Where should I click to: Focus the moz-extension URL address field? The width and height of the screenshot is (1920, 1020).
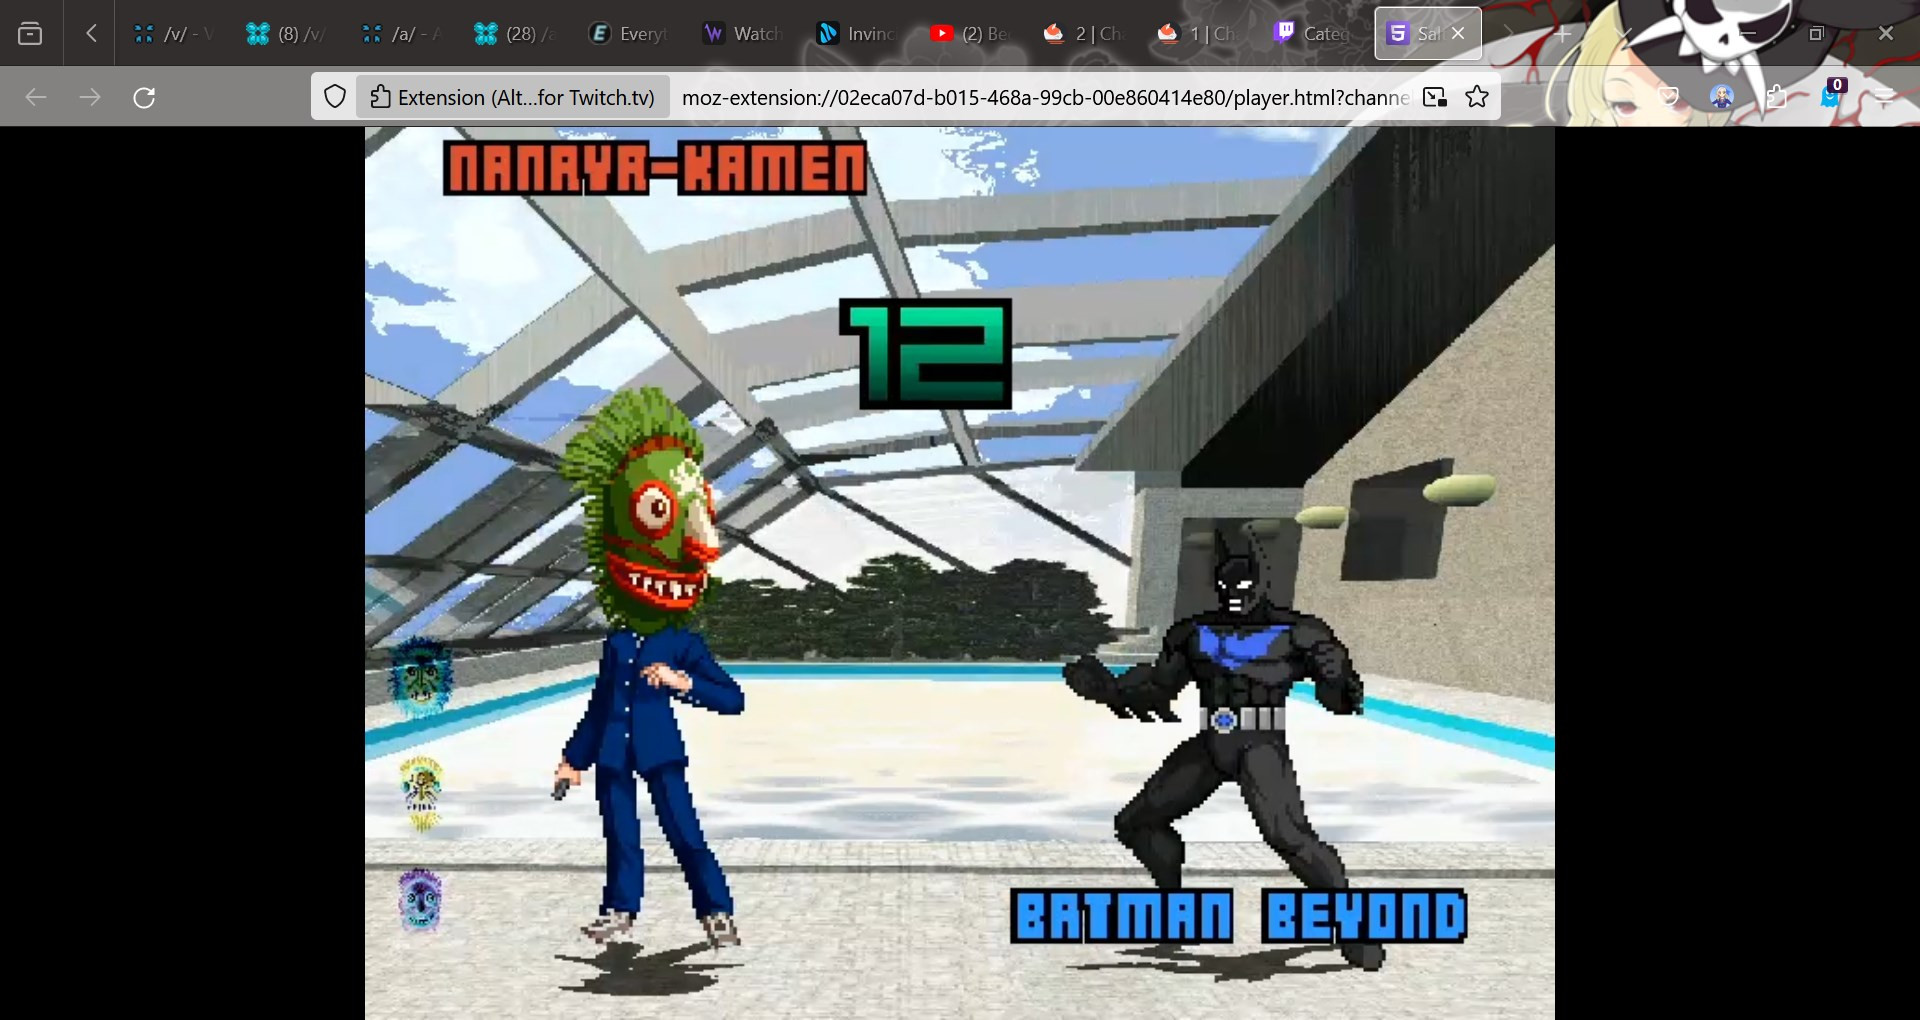click(x=1045, y=97)
